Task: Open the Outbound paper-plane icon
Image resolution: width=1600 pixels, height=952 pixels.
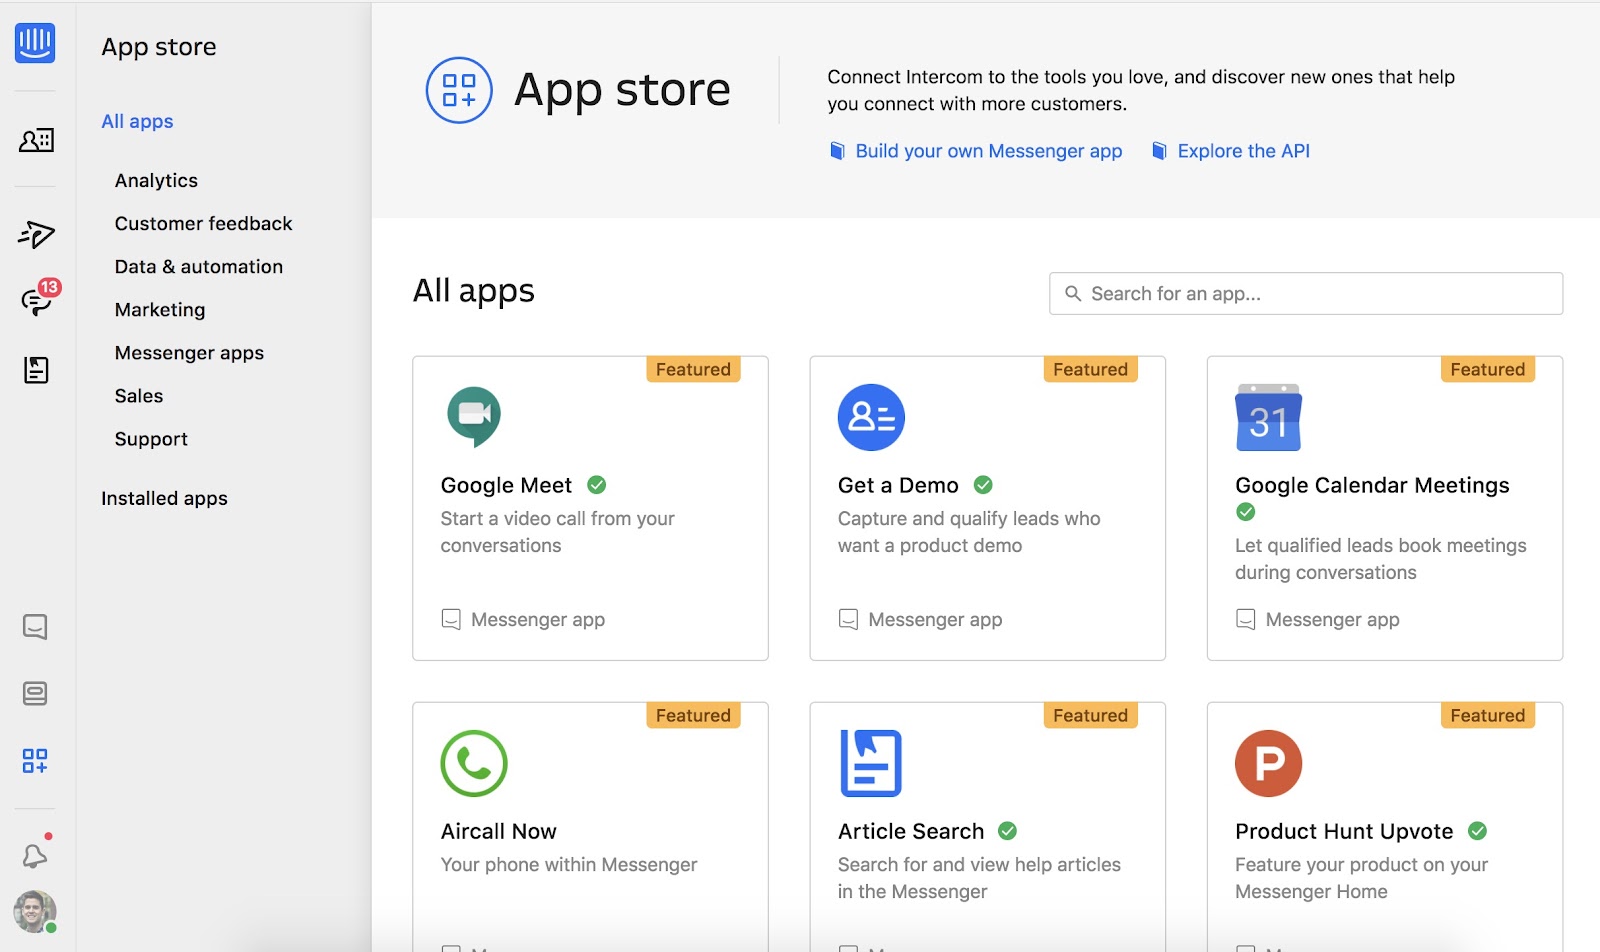Action: click(x=36, y=234)
